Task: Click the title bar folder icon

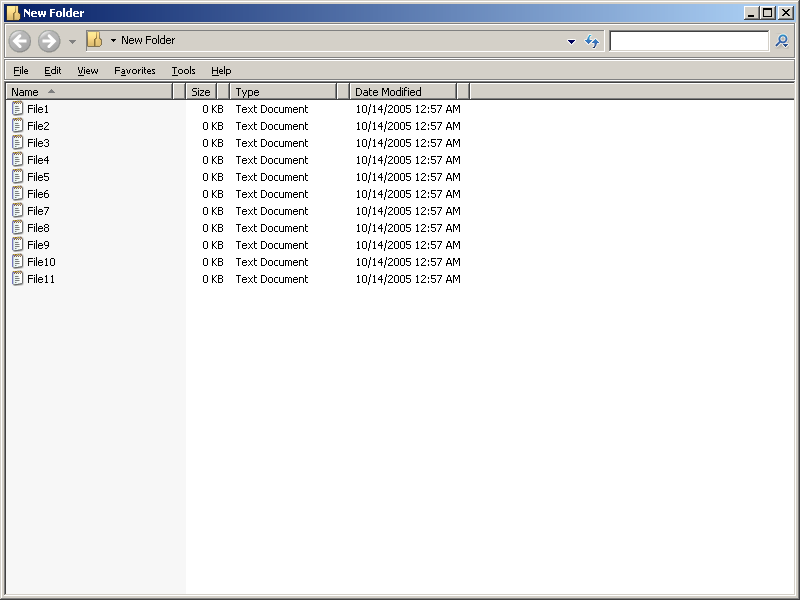Action: point(13,13)
